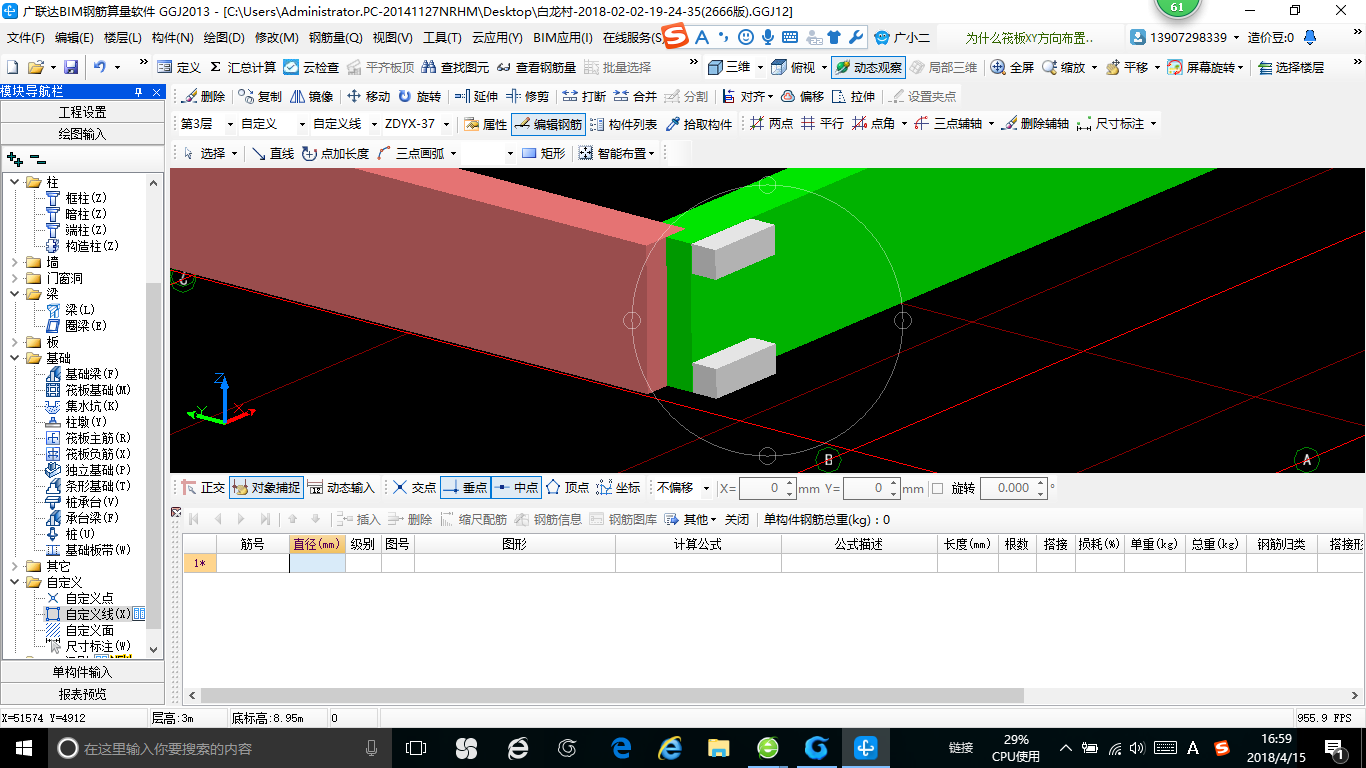The height and width of the screenshot is (768, 1366).
Task: Click 全屏 full screen view
Action: [1012, 67]
